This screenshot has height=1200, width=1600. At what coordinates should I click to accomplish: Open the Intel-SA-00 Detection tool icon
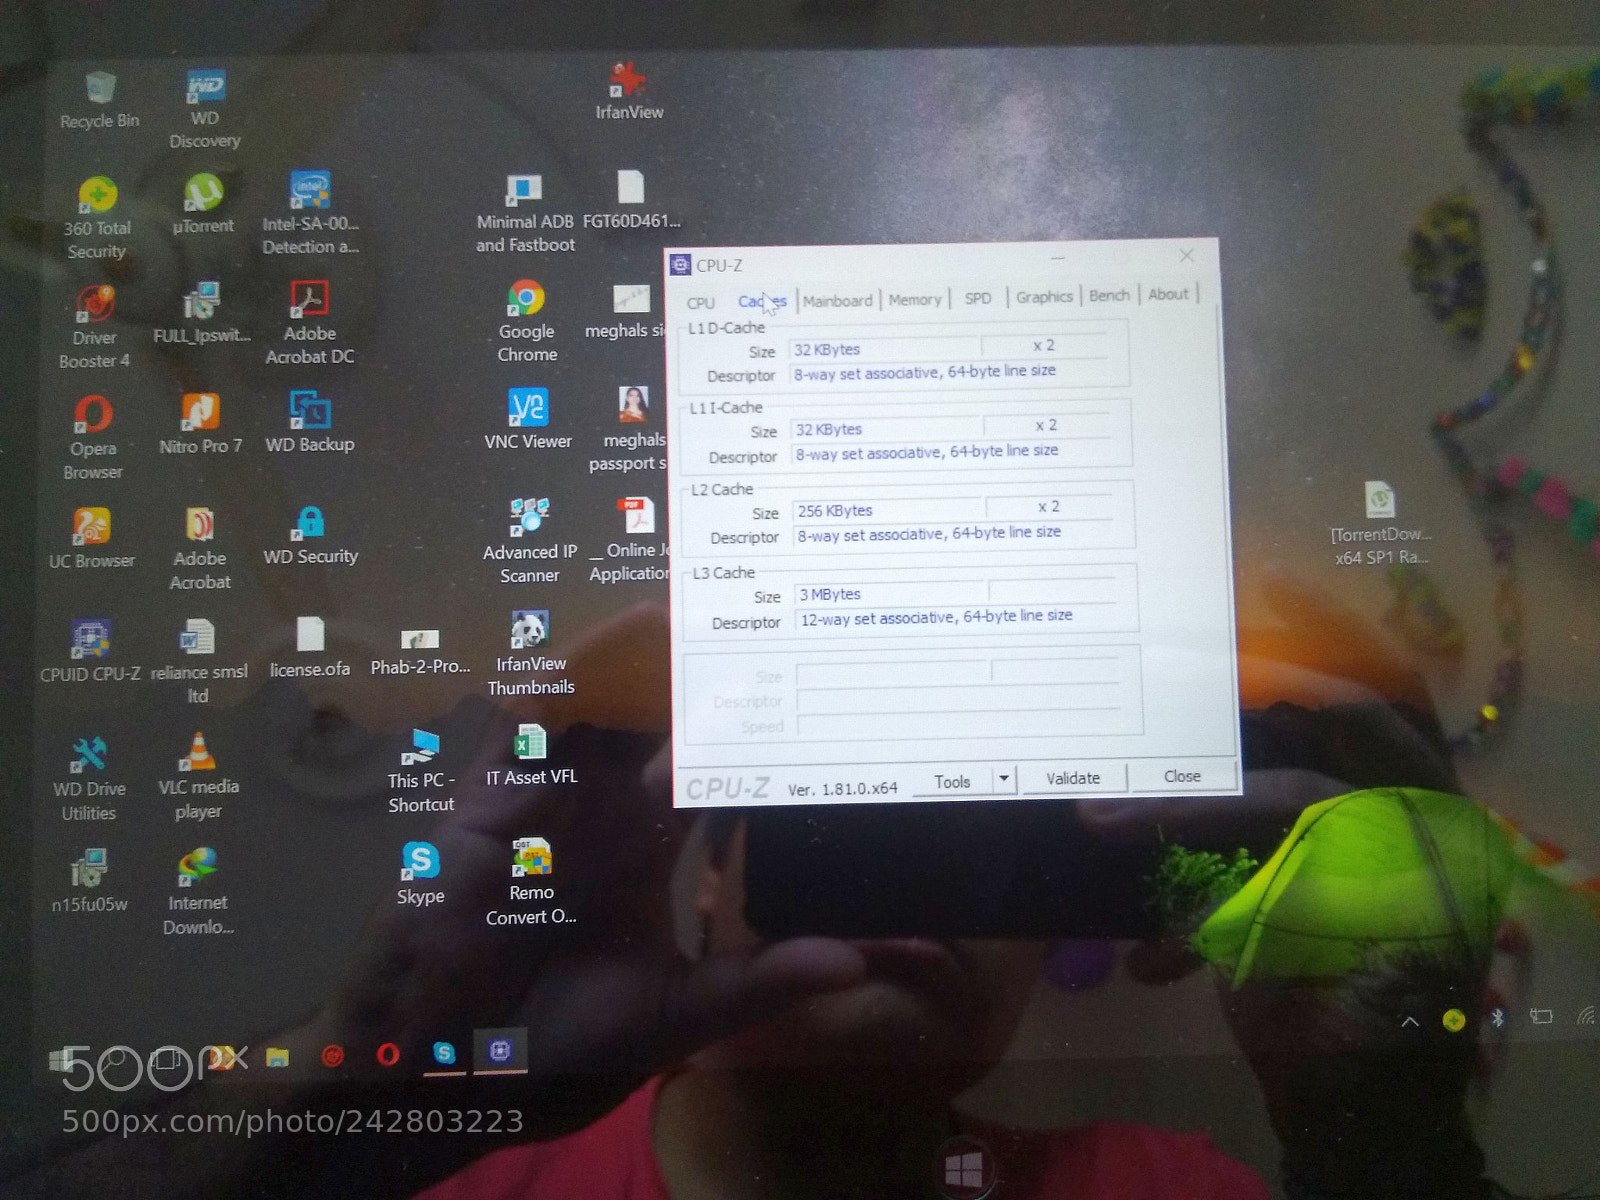click(x=310, y=212)
